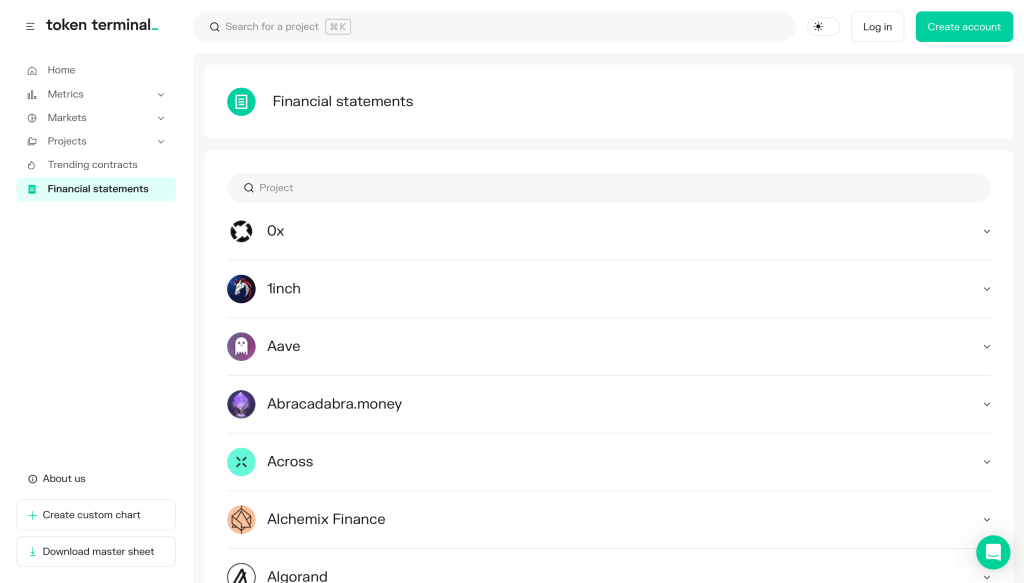Expand the Metrics sidebar submenu
This screenshot has height=583, width=1024.
pyautogui.click(x=161, y=94)
